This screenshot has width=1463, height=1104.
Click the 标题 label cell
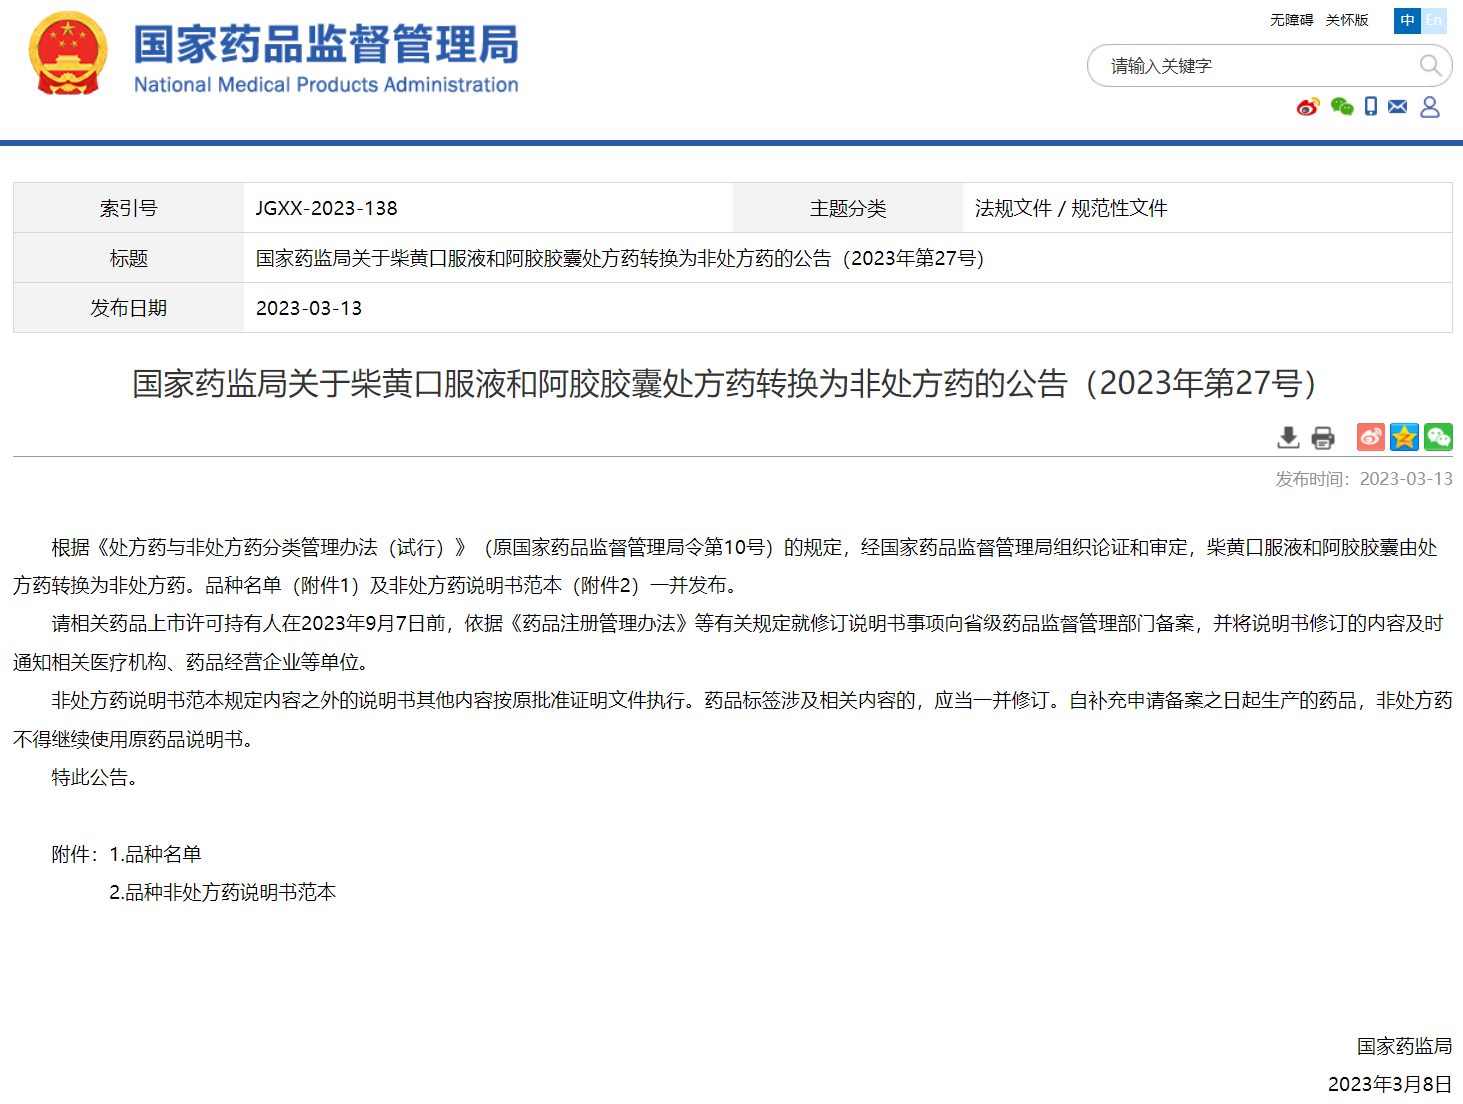[128, 258]
